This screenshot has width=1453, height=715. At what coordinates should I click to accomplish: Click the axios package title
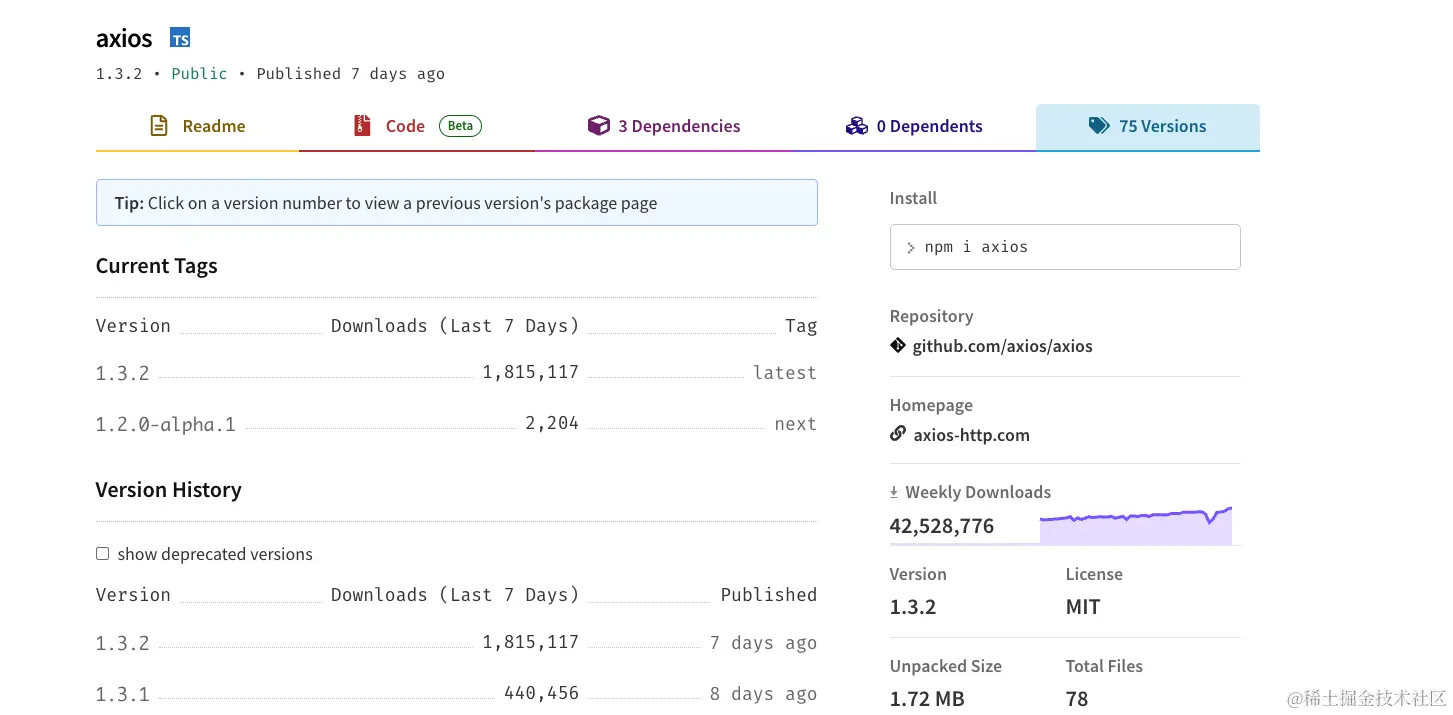[124, 39]
